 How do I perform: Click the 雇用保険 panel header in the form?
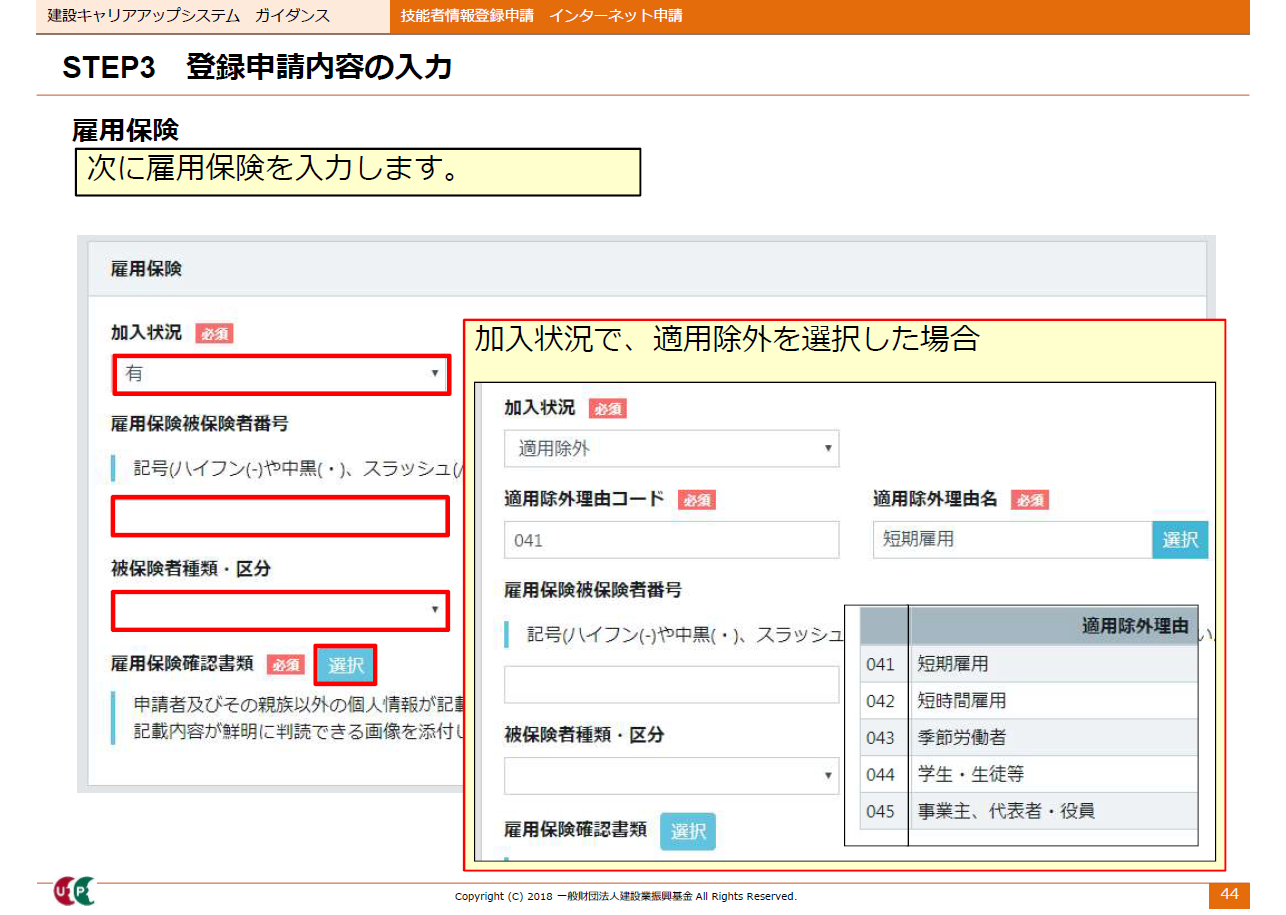click(647, 269)
